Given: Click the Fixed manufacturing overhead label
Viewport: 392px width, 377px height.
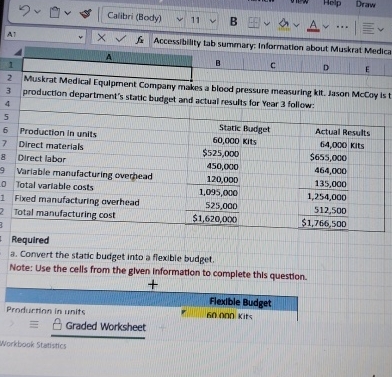Looking at the screenshot, I should tap(77, 200).
